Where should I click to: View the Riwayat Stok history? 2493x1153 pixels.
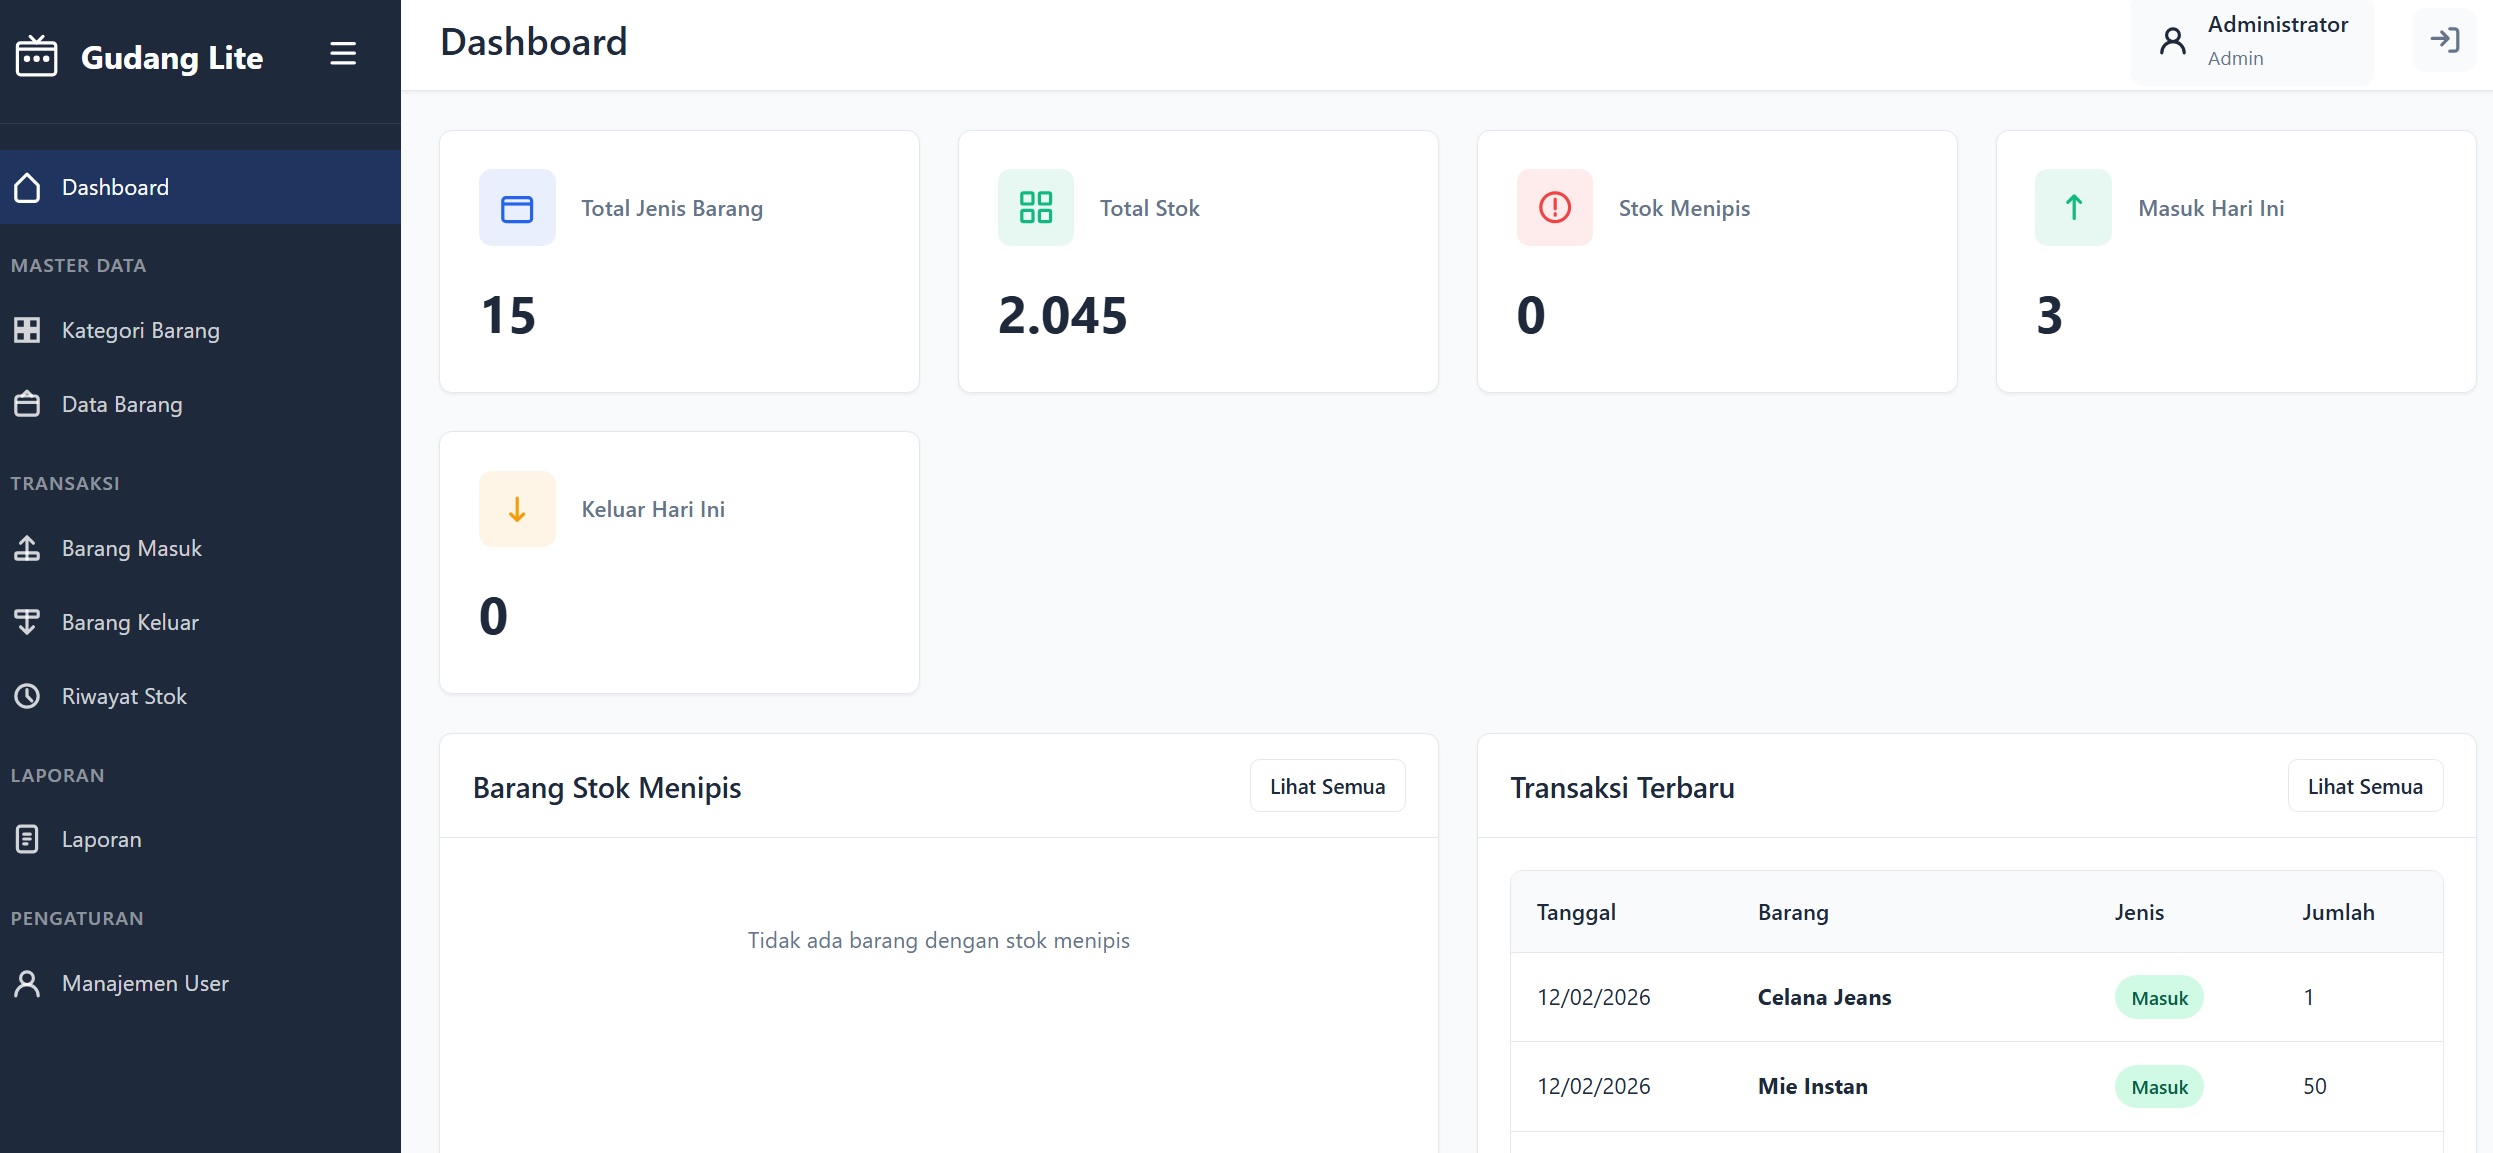click(x=124, y=696)
